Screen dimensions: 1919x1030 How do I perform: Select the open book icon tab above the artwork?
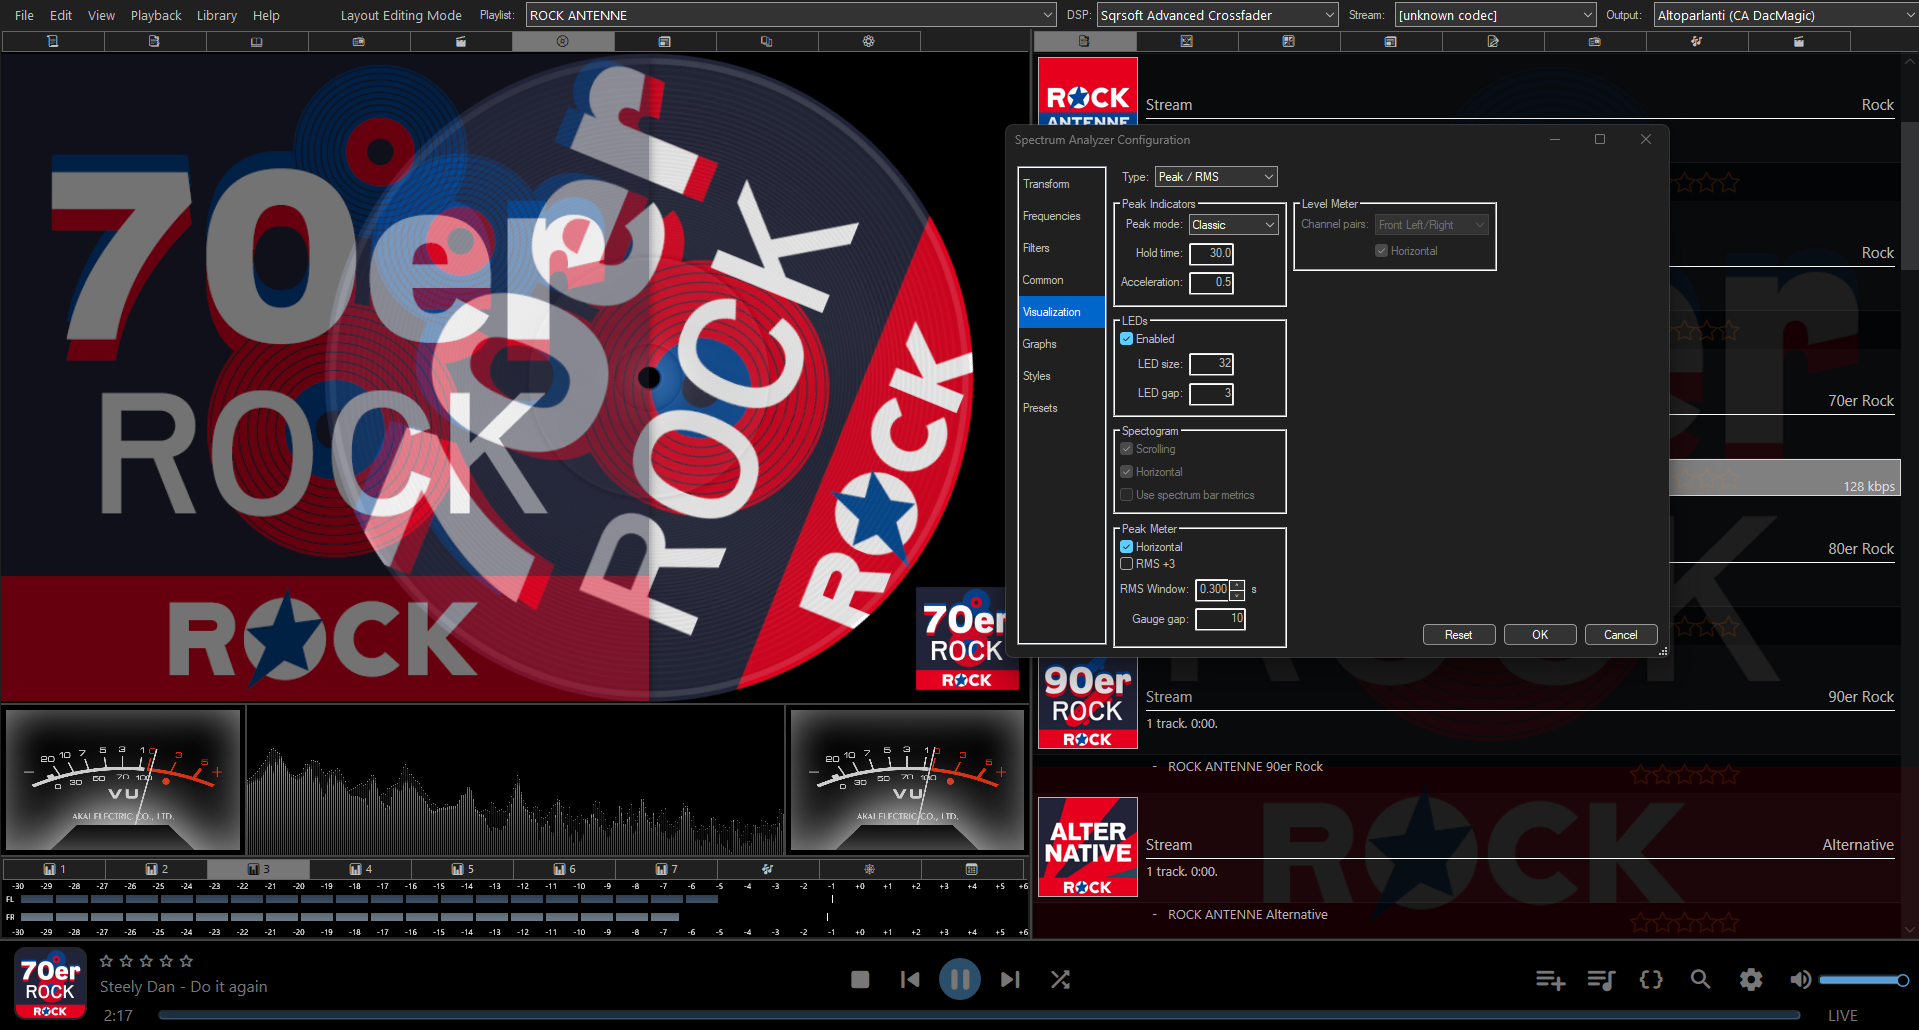257,41
